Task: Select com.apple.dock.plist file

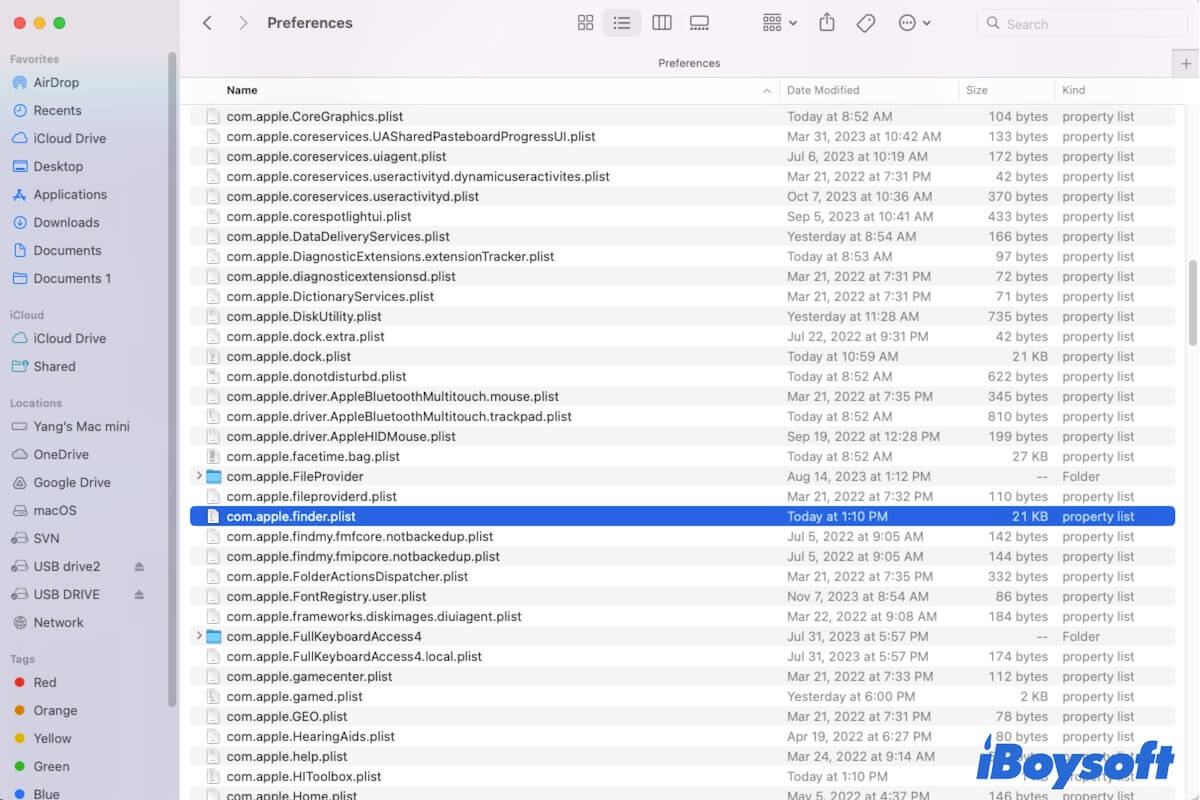Action: pyautogui.click(x=682, y=357)
